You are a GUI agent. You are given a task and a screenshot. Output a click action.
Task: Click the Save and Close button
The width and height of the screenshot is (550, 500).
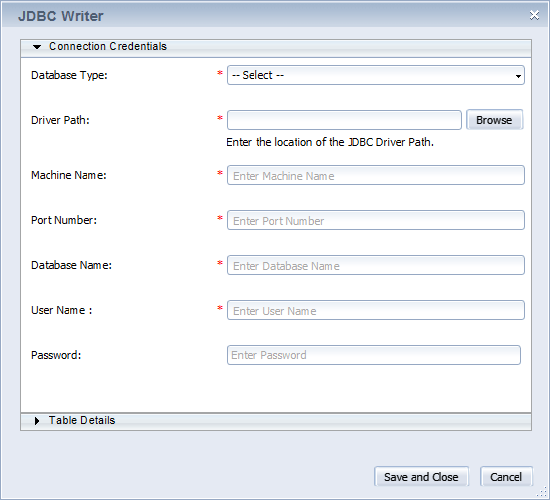[x=421, y=476]
